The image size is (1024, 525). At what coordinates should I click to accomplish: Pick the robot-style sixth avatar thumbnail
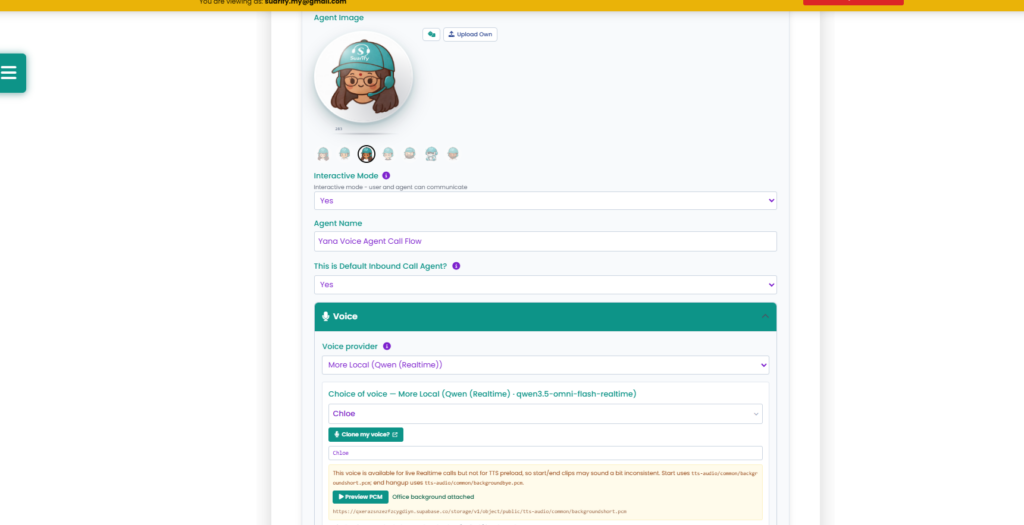431,154
